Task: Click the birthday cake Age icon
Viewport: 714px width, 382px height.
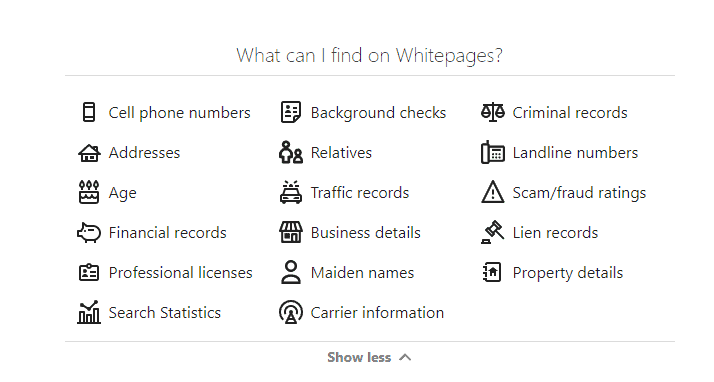Action: (x=89, y=193)
